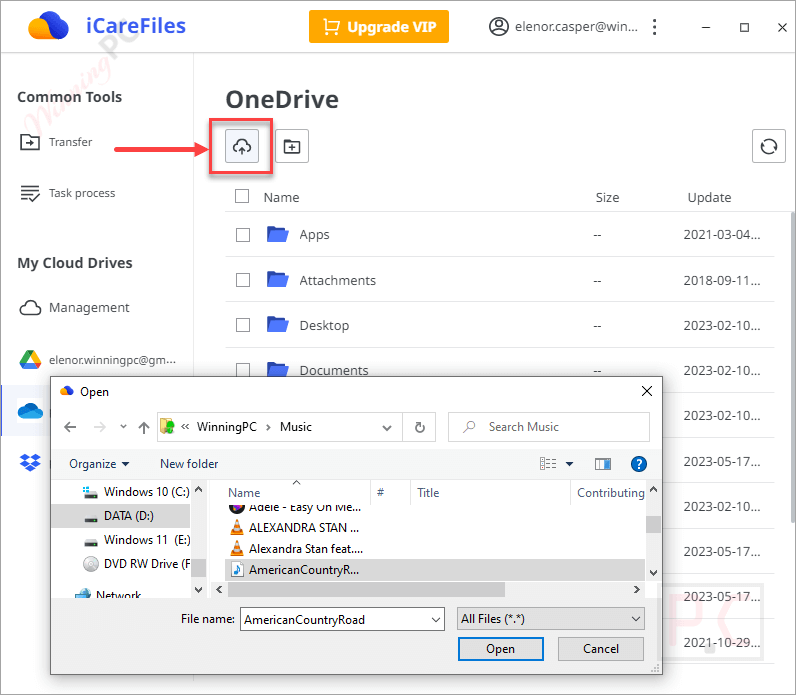Expand the File name combo box
Screen dimensions: 796x695
click(x=436, y=619)
